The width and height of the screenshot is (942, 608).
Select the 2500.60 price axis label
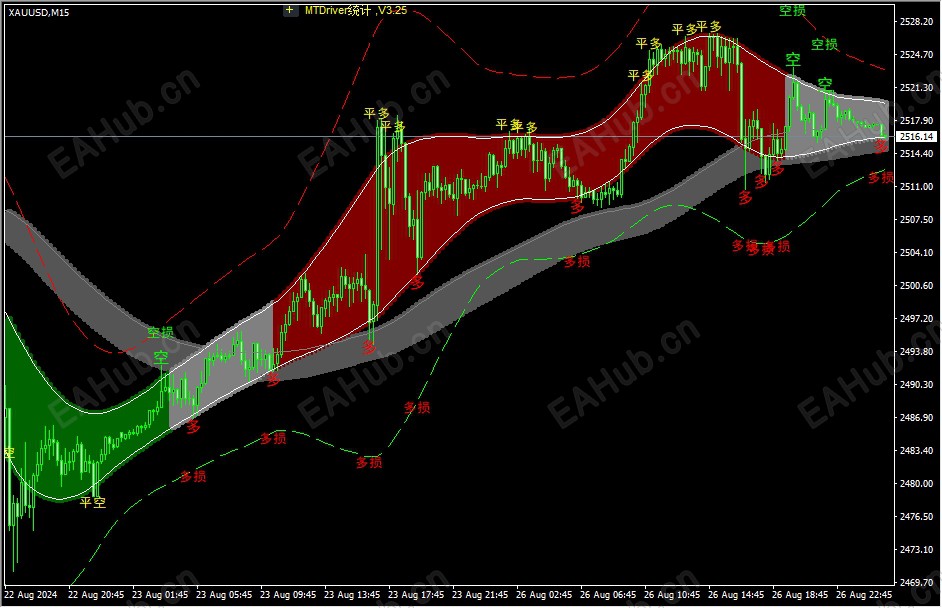[x=916, y=286]
